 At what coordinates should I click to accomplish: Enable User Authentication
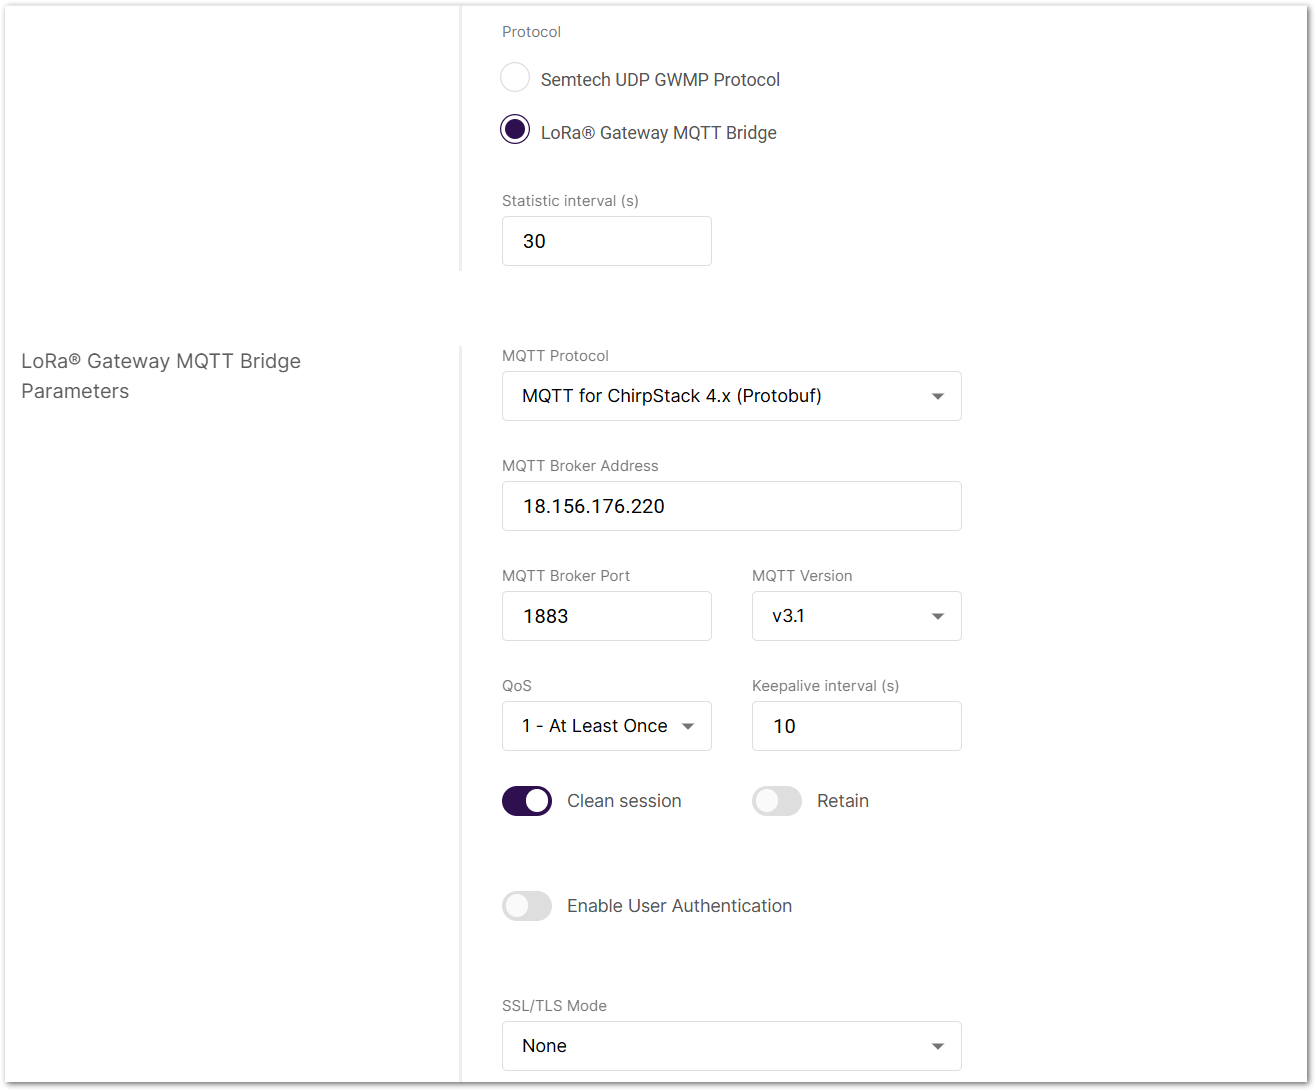click(526, 906)
